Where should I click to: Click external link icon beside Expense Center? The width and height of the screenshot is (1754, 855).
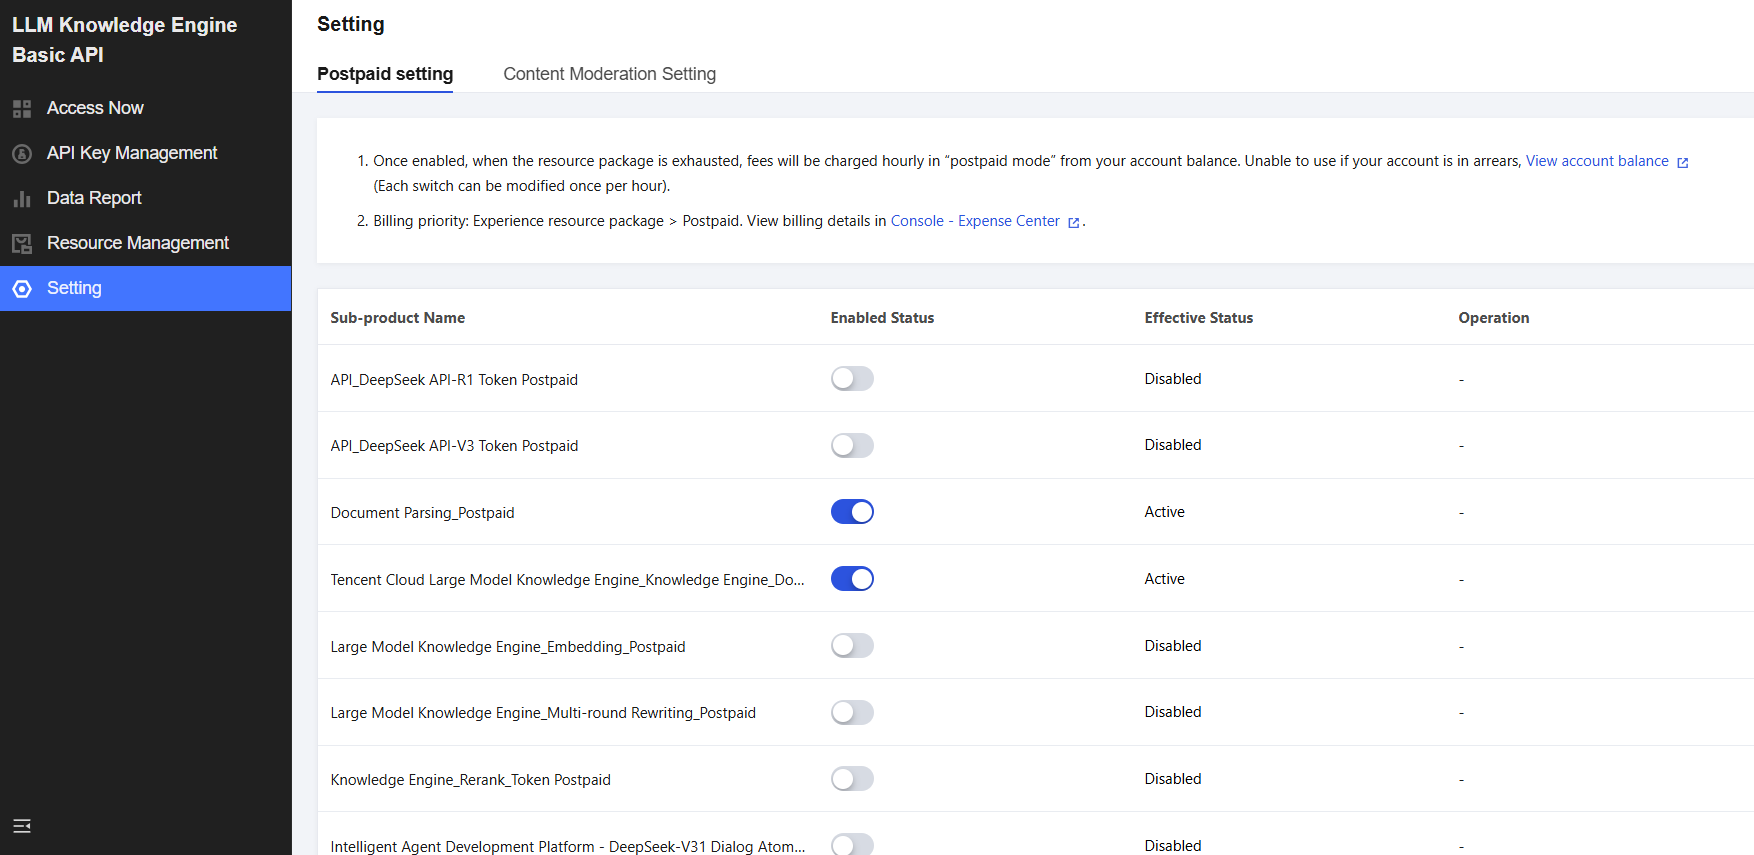(x=1074, y=222)
